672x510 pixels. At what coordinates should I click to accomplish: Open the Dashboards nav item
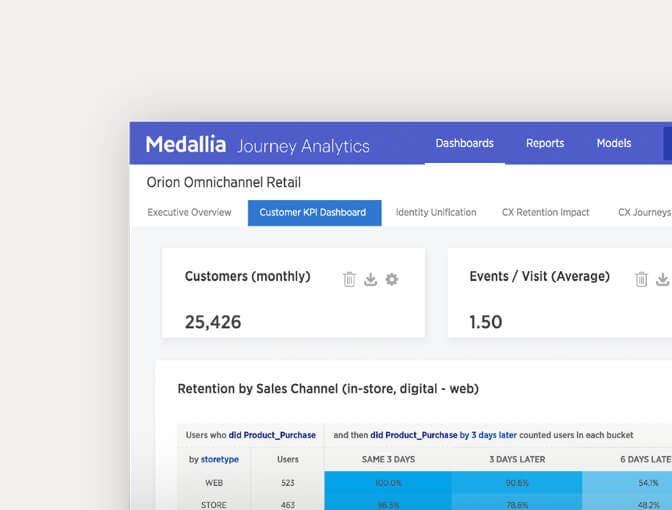pyautogui.click(x=465, y=143)
